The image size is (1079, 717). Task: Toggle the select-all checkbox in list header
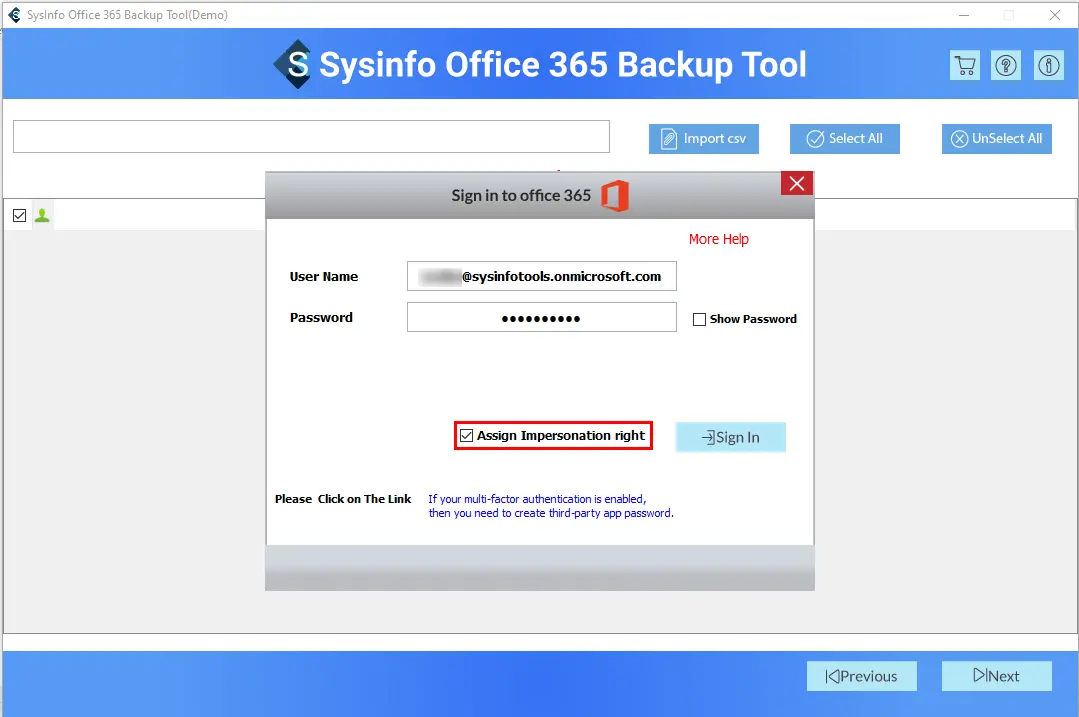[x=19, y=215]
